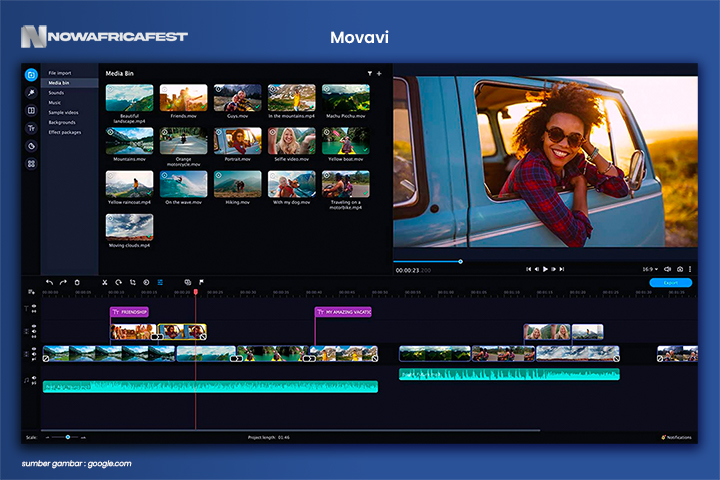Toggle the preview volume speaker
Viewport: 720px width, 480px height.
coord(668,269)
